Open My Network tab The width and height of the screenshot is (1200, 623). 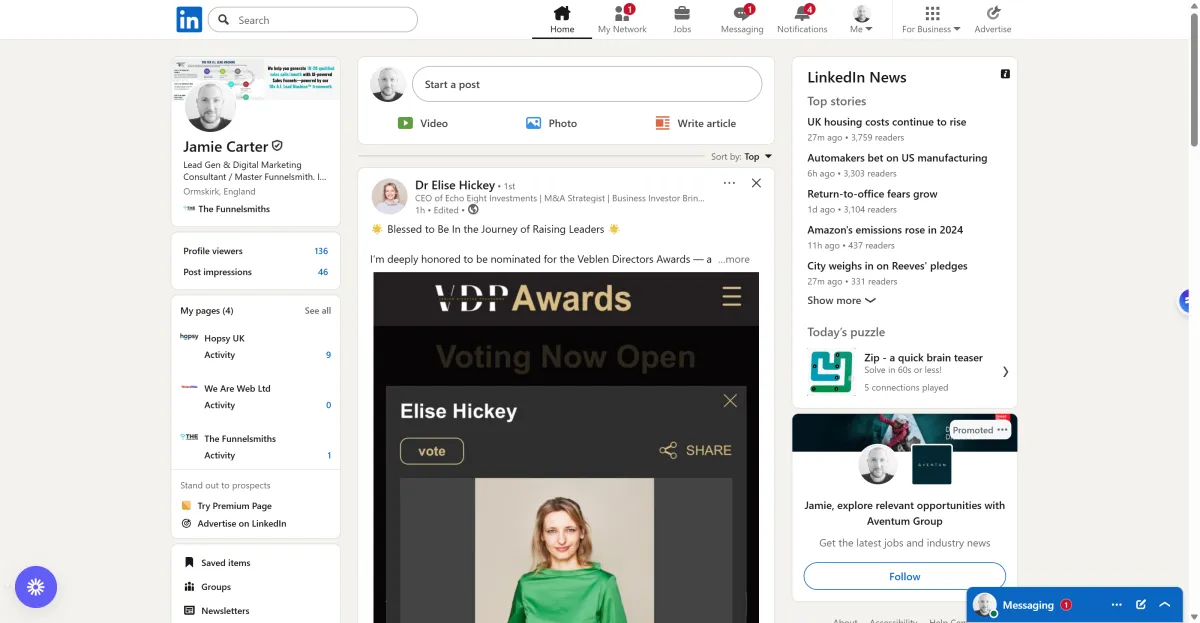tap(622, 20)
